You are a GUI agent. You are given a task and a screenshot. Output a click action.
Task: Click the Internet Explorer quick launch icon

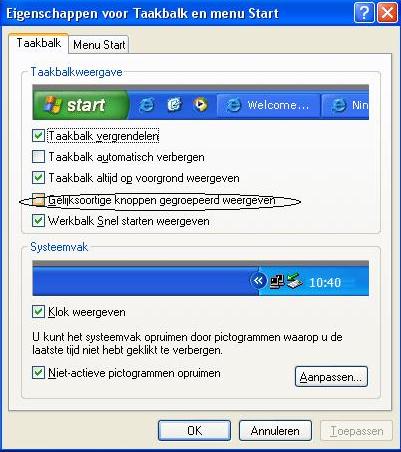(x=146, y=105)
